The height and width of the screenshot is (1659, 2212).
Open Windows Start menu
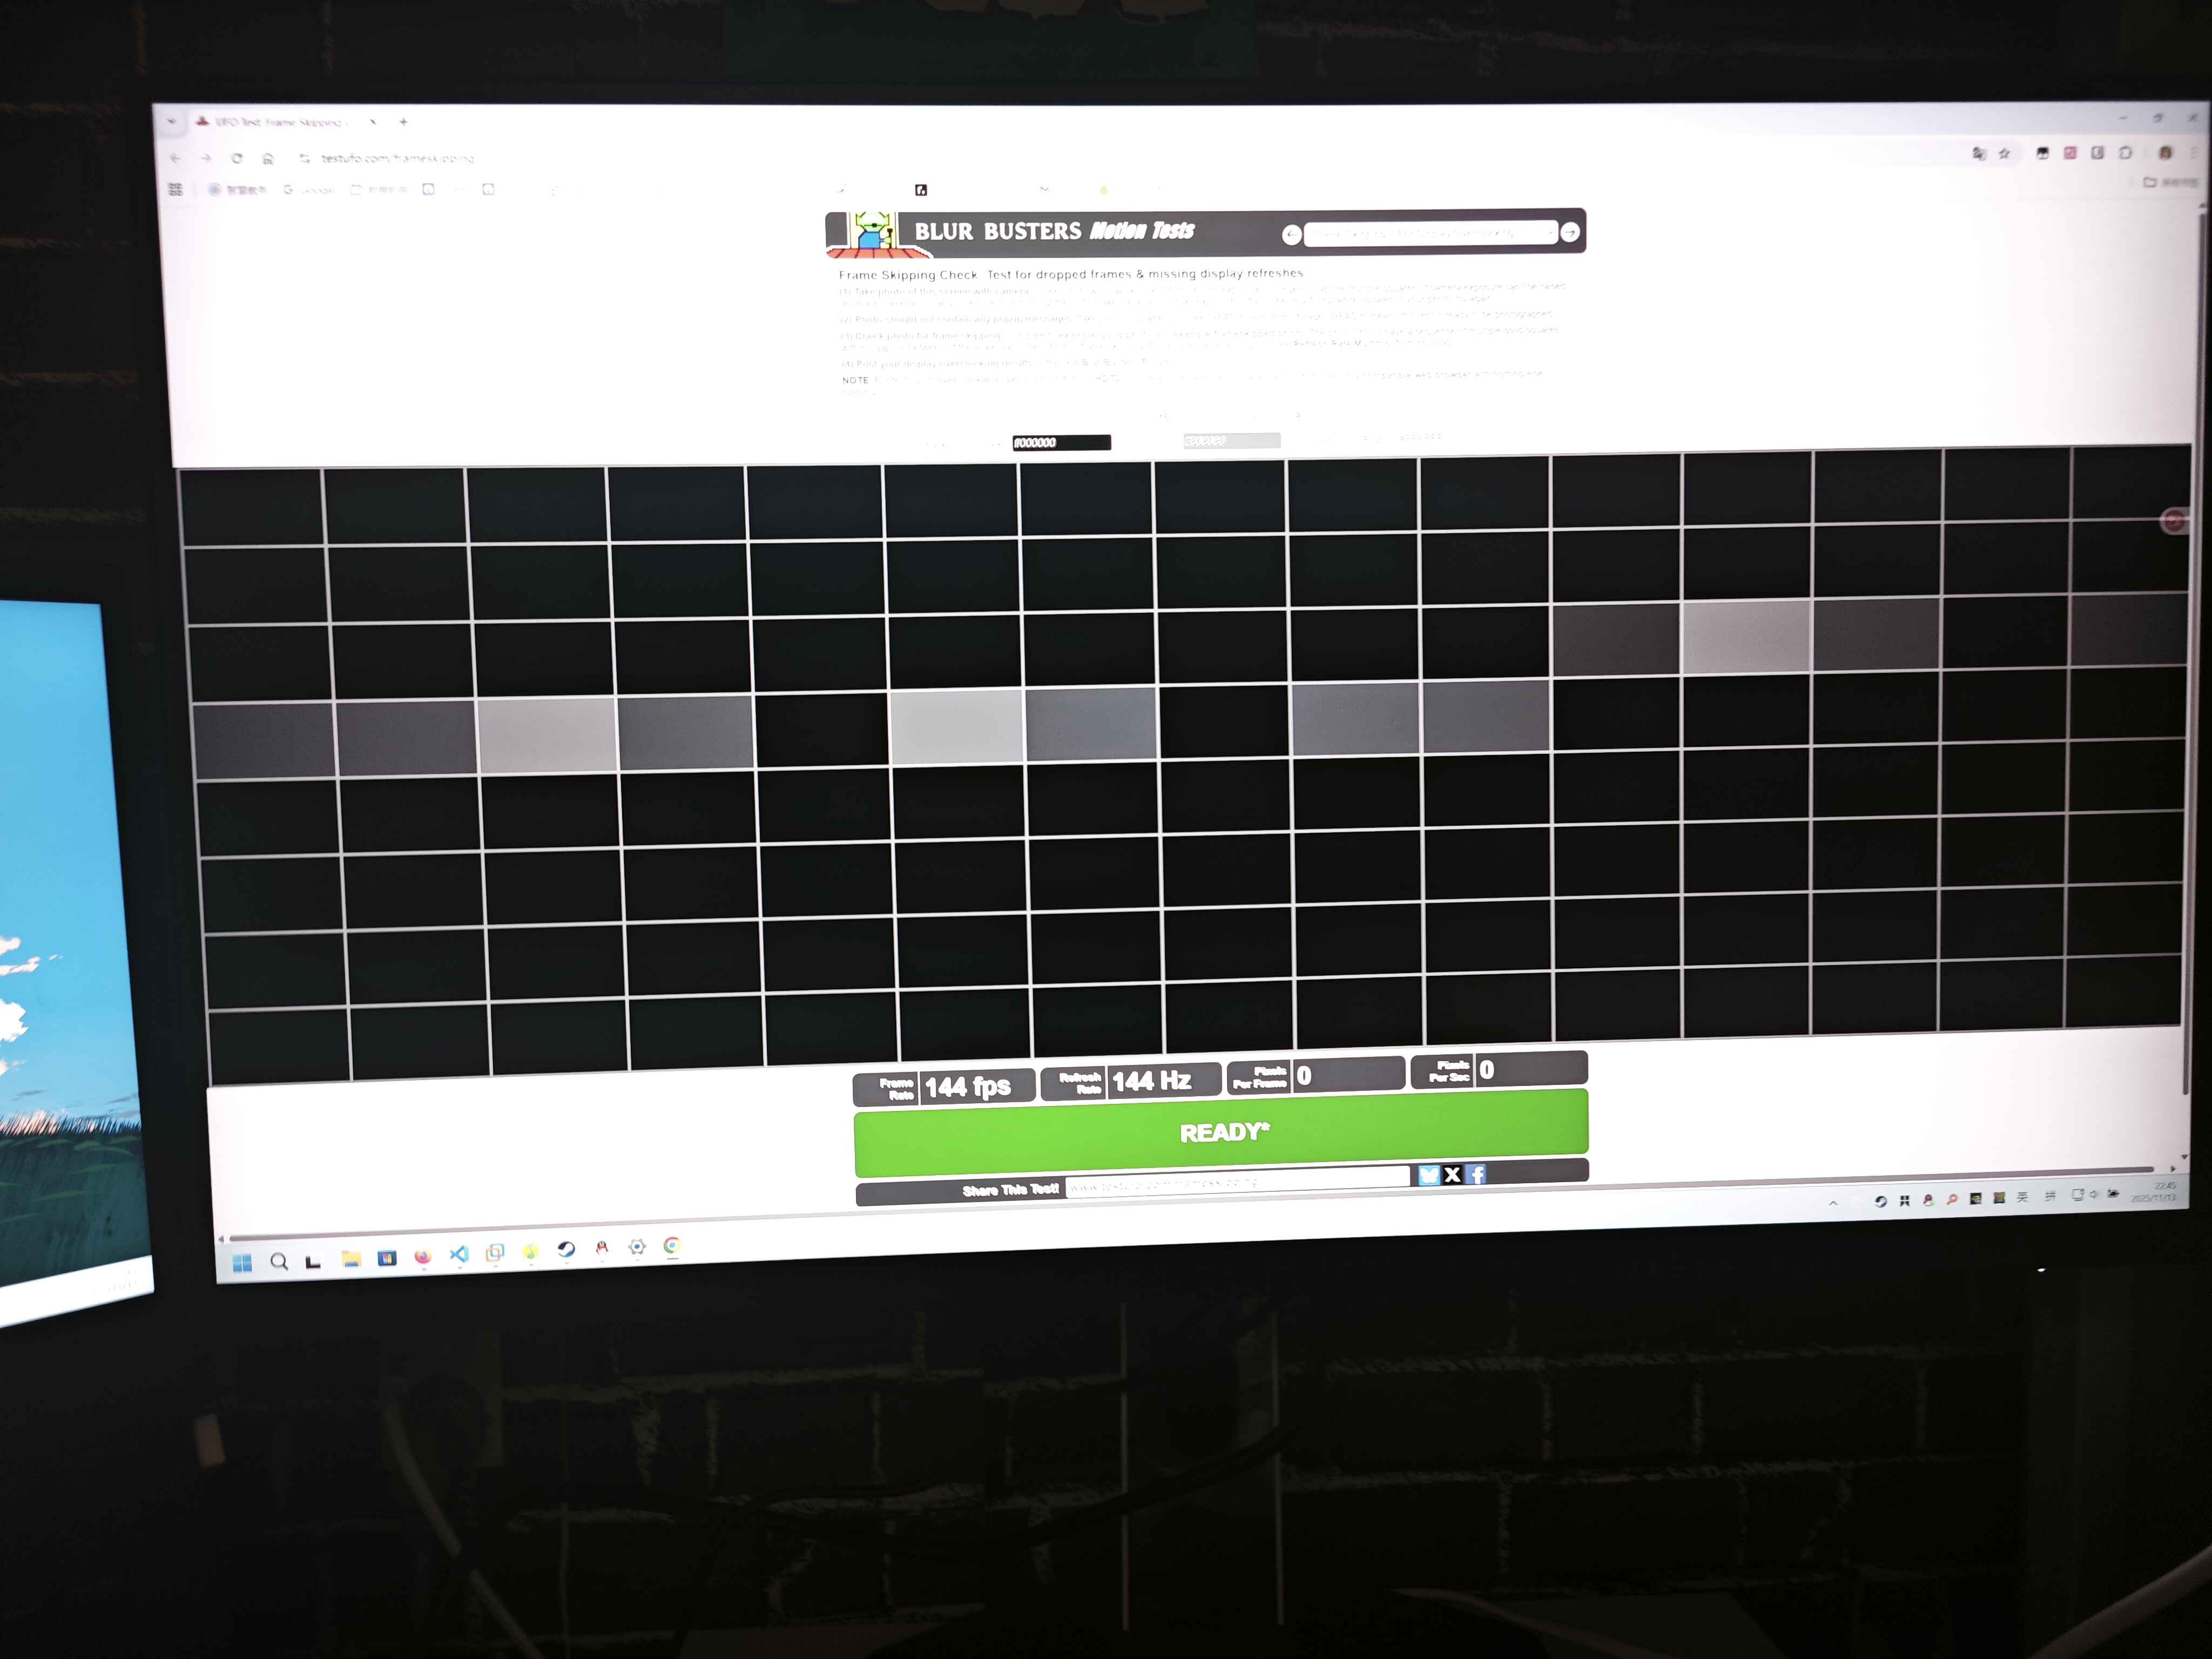242,1263
